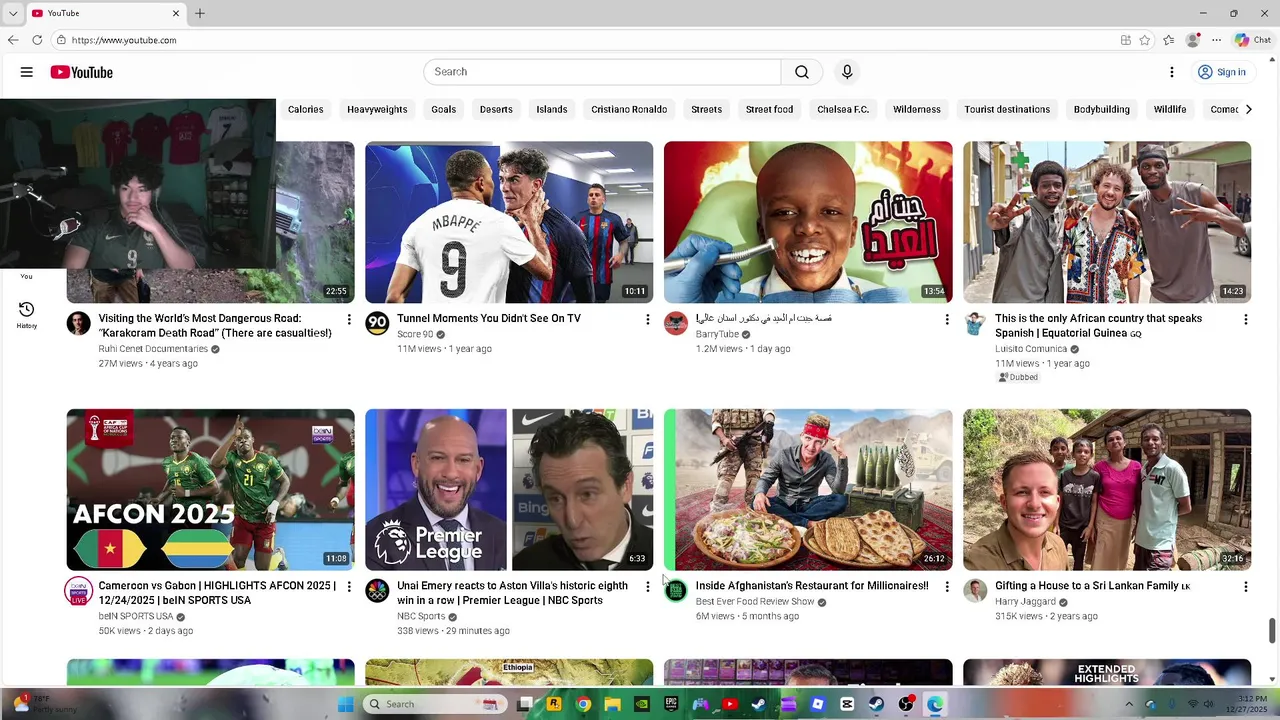Image resolution: width=1280 pixels, height=720 pixels.
Task: Open a new browser tab
Action: click(200, 13)
